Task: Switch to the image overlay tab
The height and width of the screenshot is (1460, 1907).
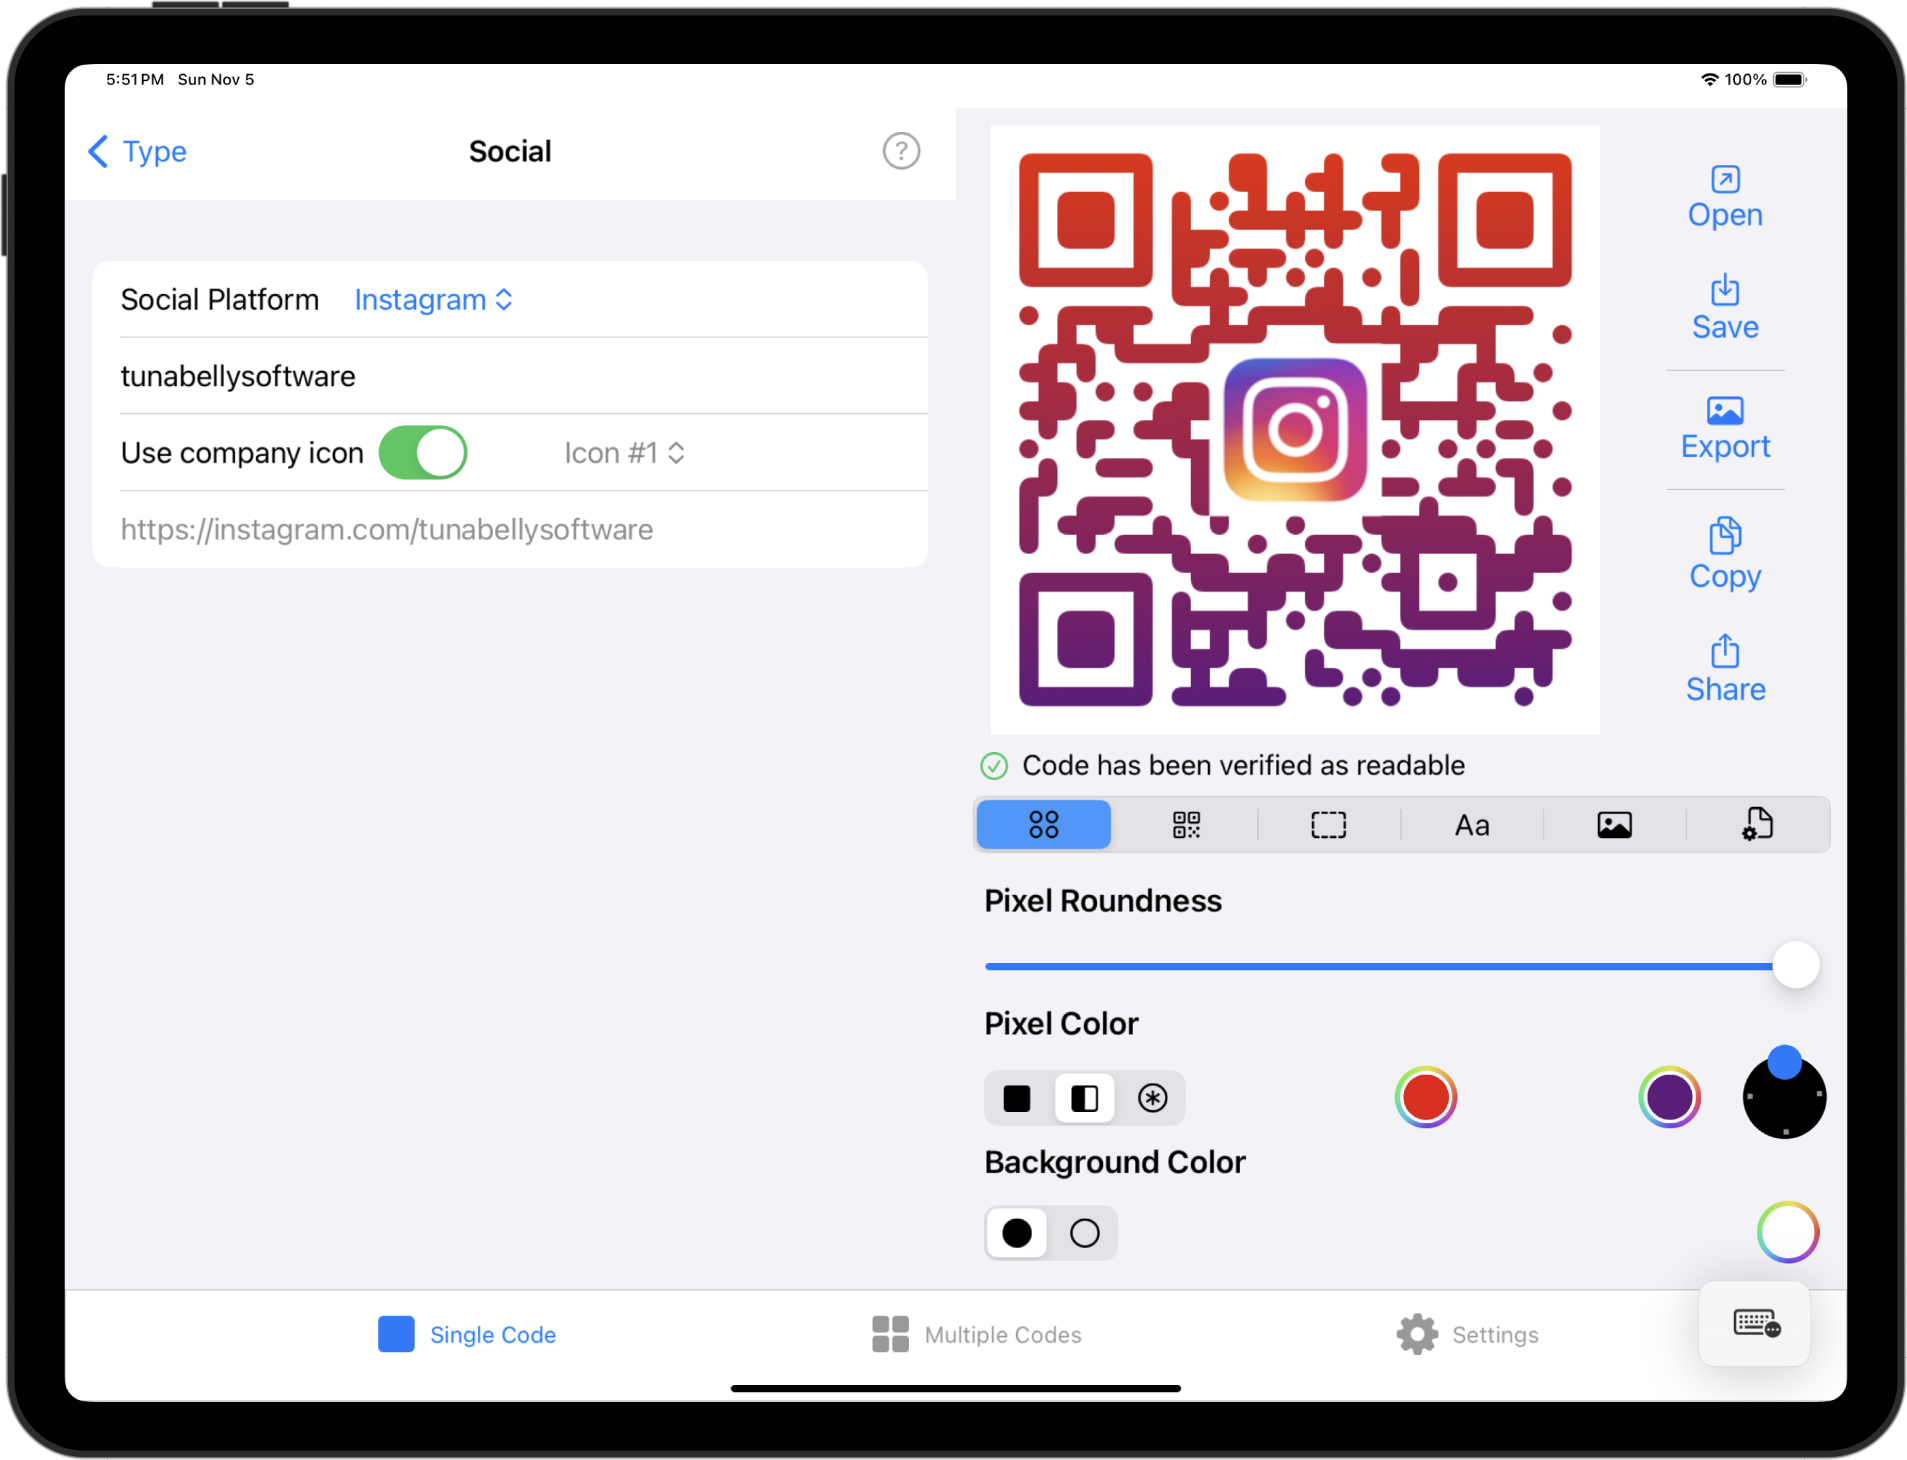Action: point(1614,825)
